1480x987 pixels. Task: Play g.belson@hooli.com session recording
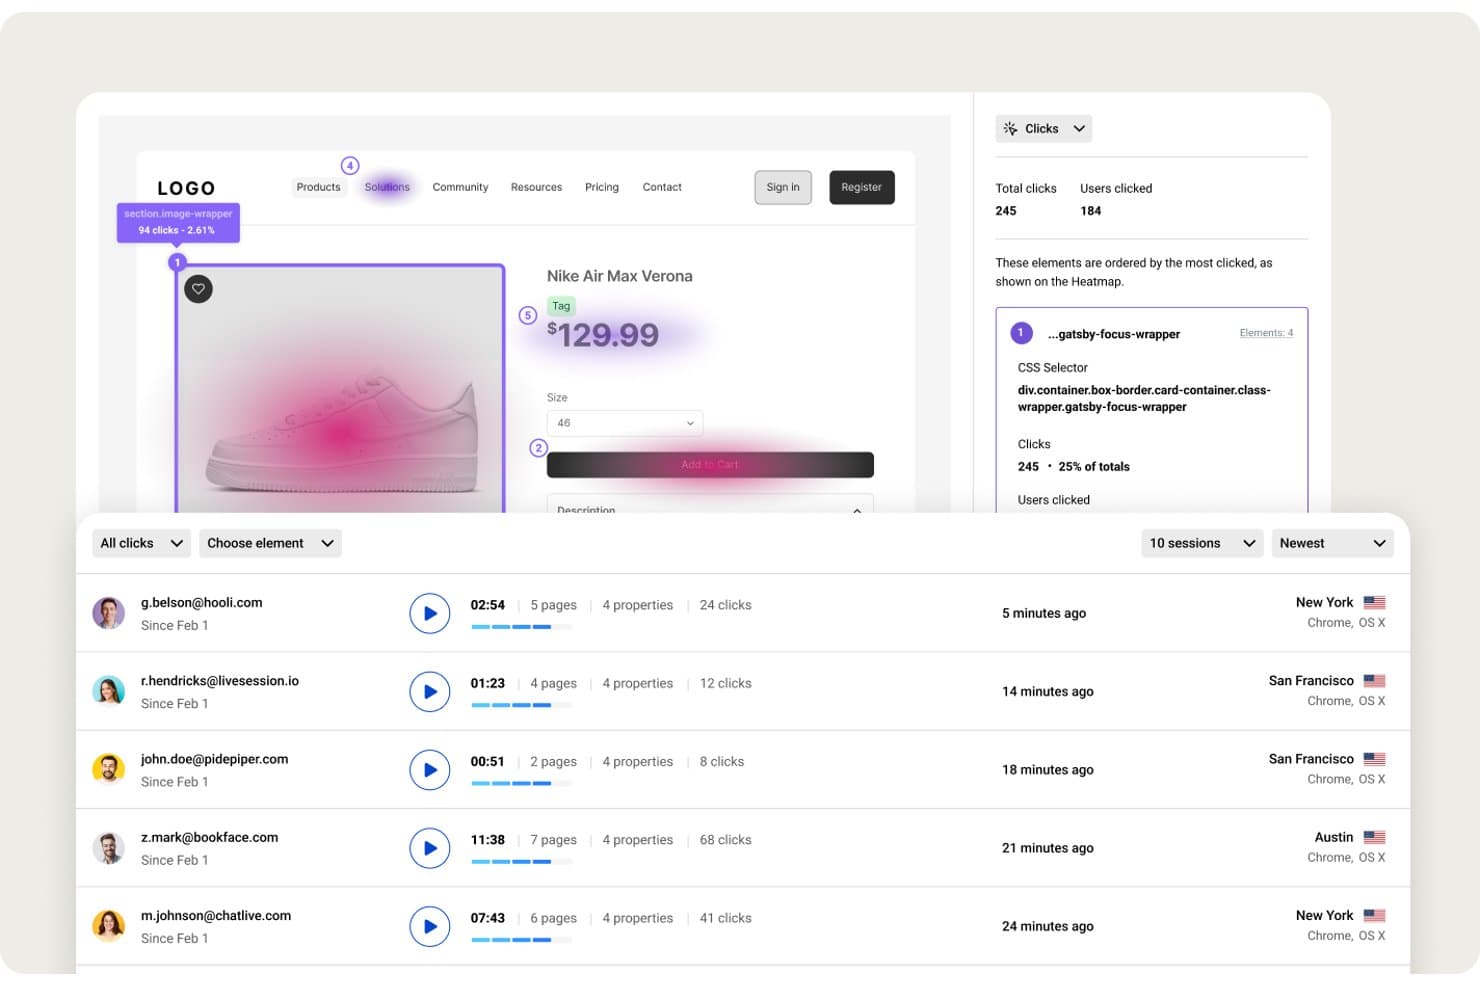tap(430, 613)
